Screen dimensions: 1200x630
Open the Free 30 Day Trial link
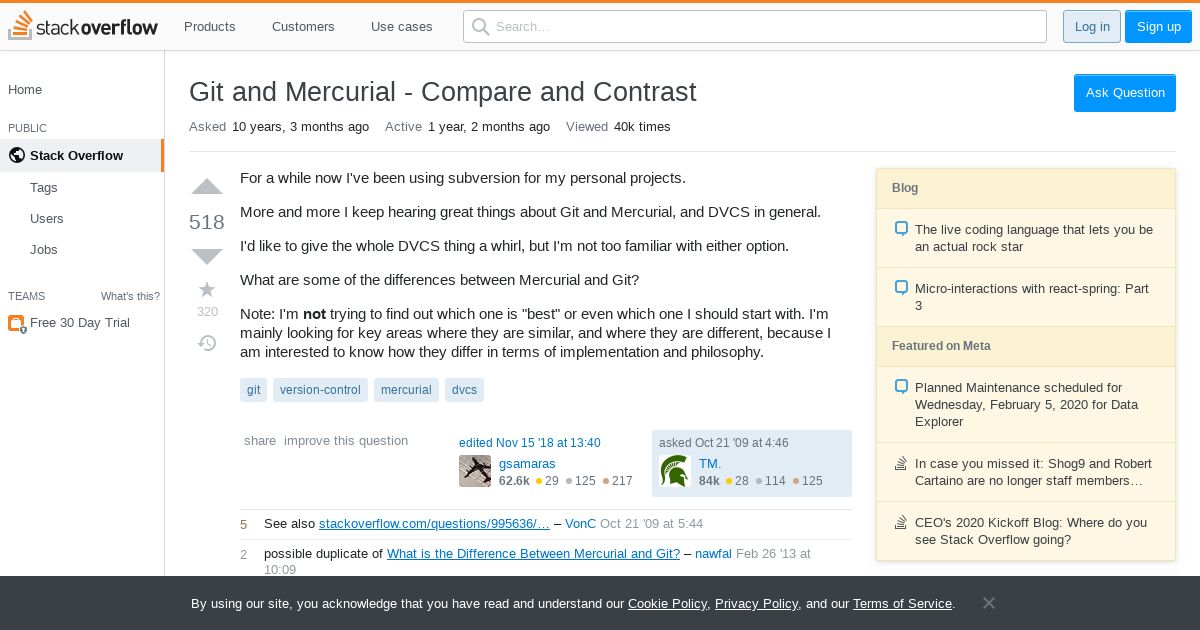point(80,323)
